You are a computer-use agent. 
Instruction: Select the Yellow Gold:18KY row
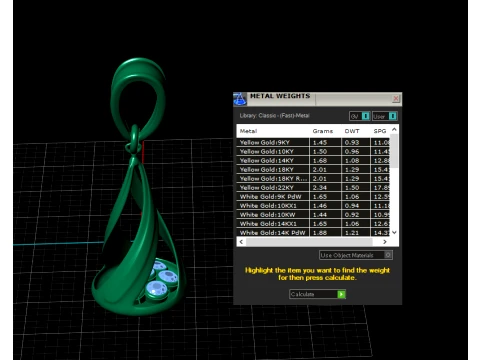(x=313, y=169)
